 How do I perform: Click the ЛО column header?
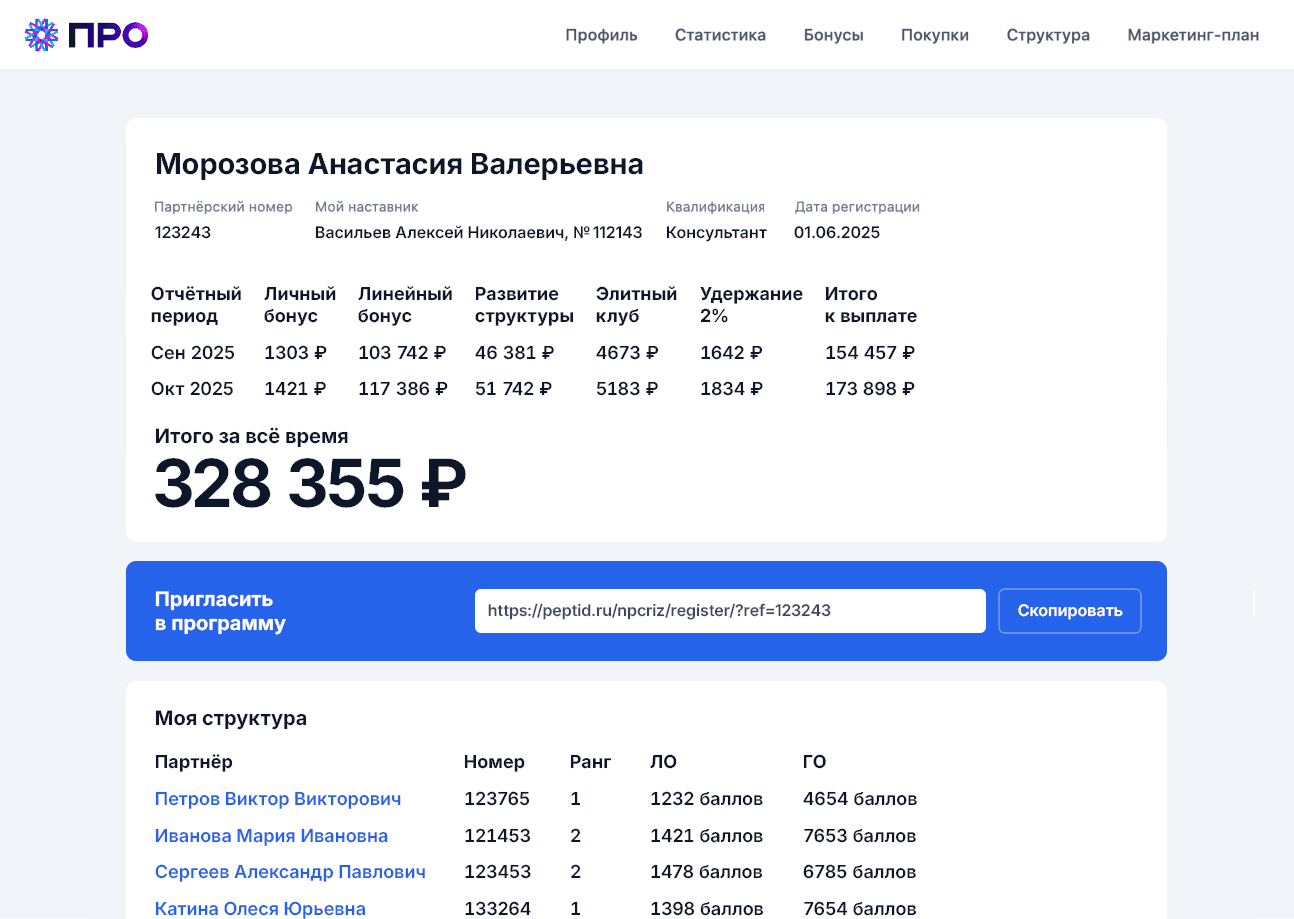(x=663, y=762)
